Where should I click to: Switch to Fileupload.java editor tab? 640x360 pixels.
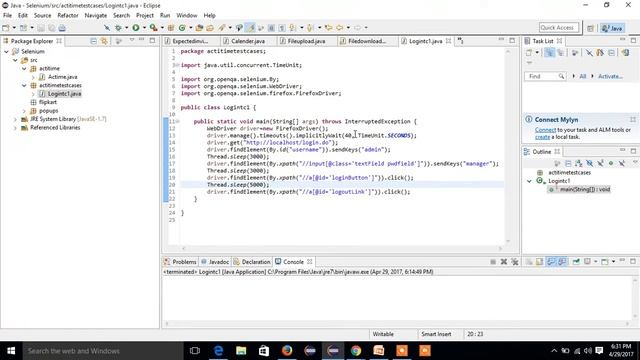tap(306, 41)
